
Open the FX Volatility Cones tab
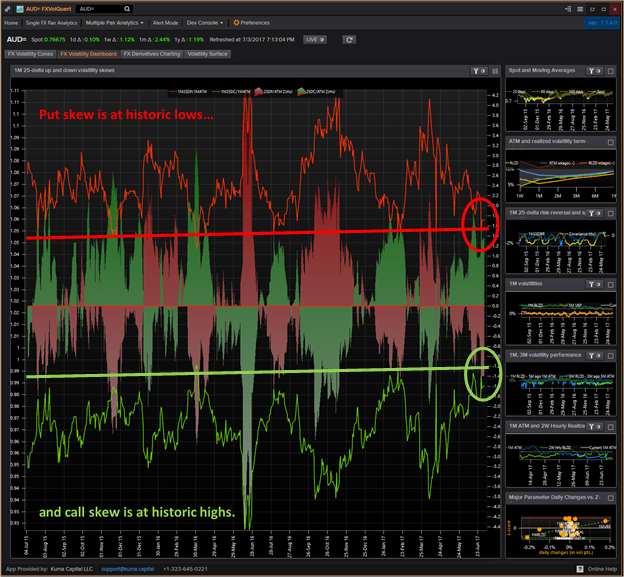30,54
